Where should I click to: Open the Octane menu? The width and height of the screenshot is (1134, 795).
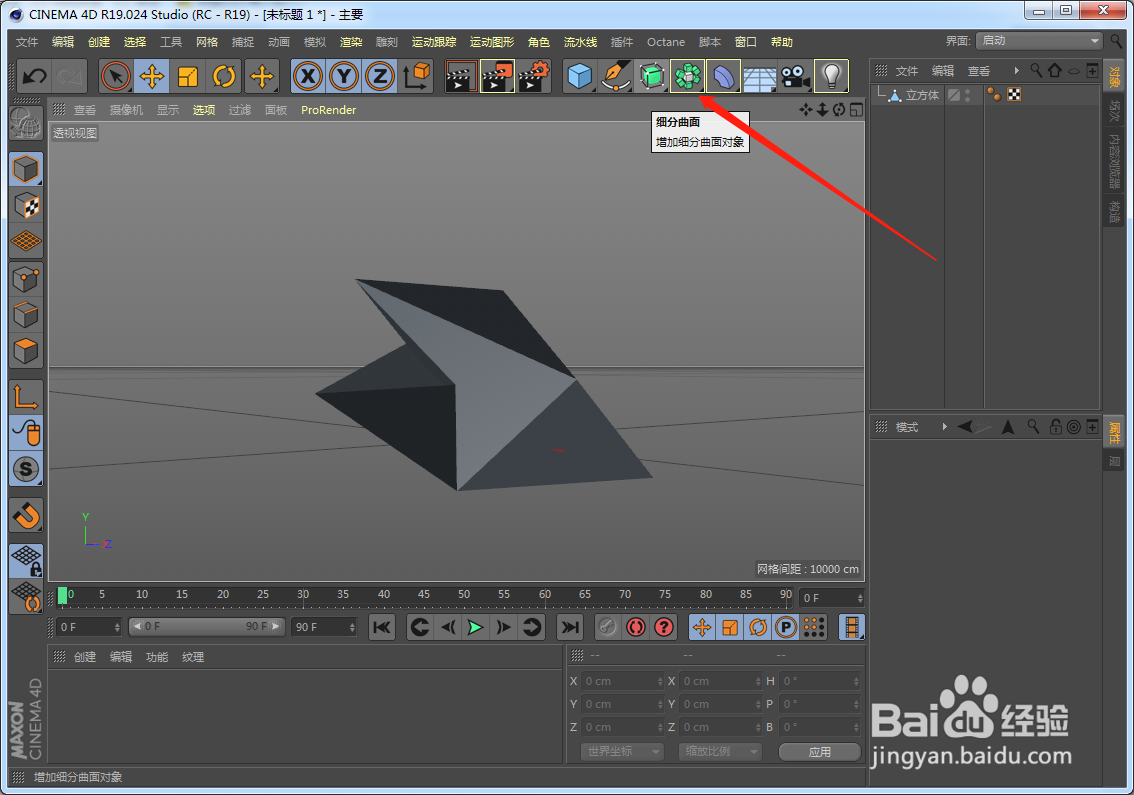click(x=666, y=42)
